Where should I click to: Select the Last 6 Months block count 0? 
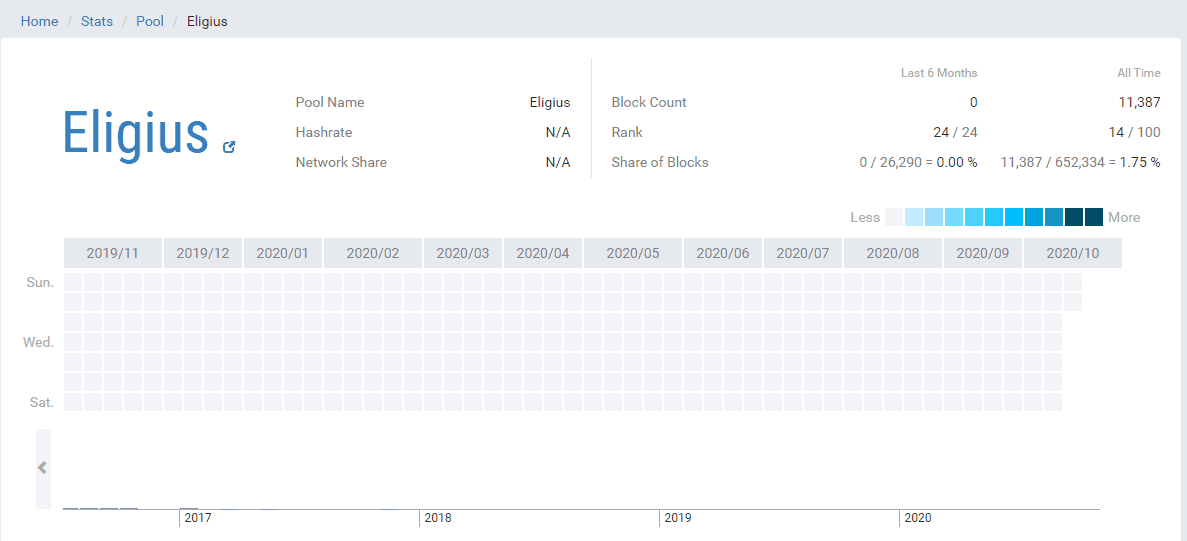974,102
